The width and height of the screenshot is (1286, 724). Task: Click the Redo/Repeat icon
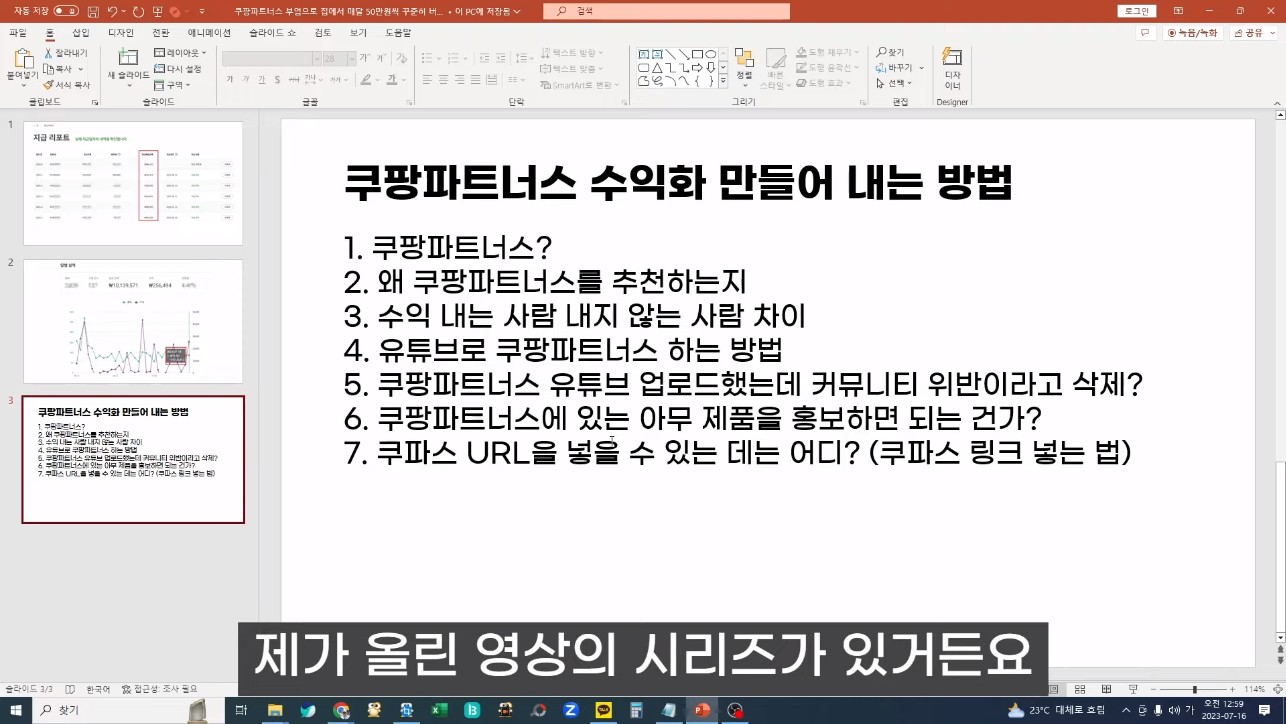click(x=138, y=11)
